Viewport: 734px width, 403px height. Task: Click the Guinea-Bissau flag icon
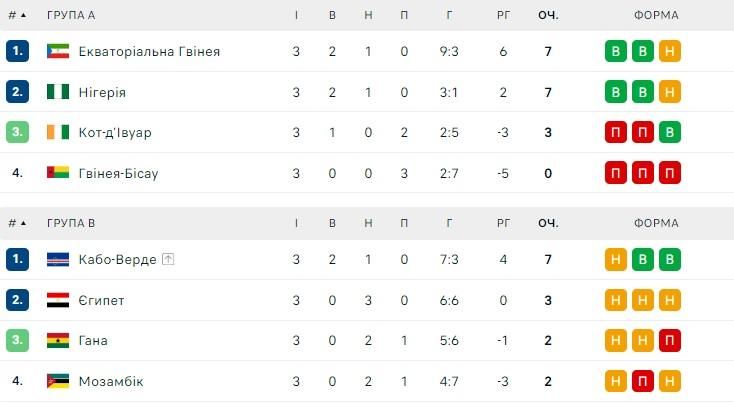point(58,173)
